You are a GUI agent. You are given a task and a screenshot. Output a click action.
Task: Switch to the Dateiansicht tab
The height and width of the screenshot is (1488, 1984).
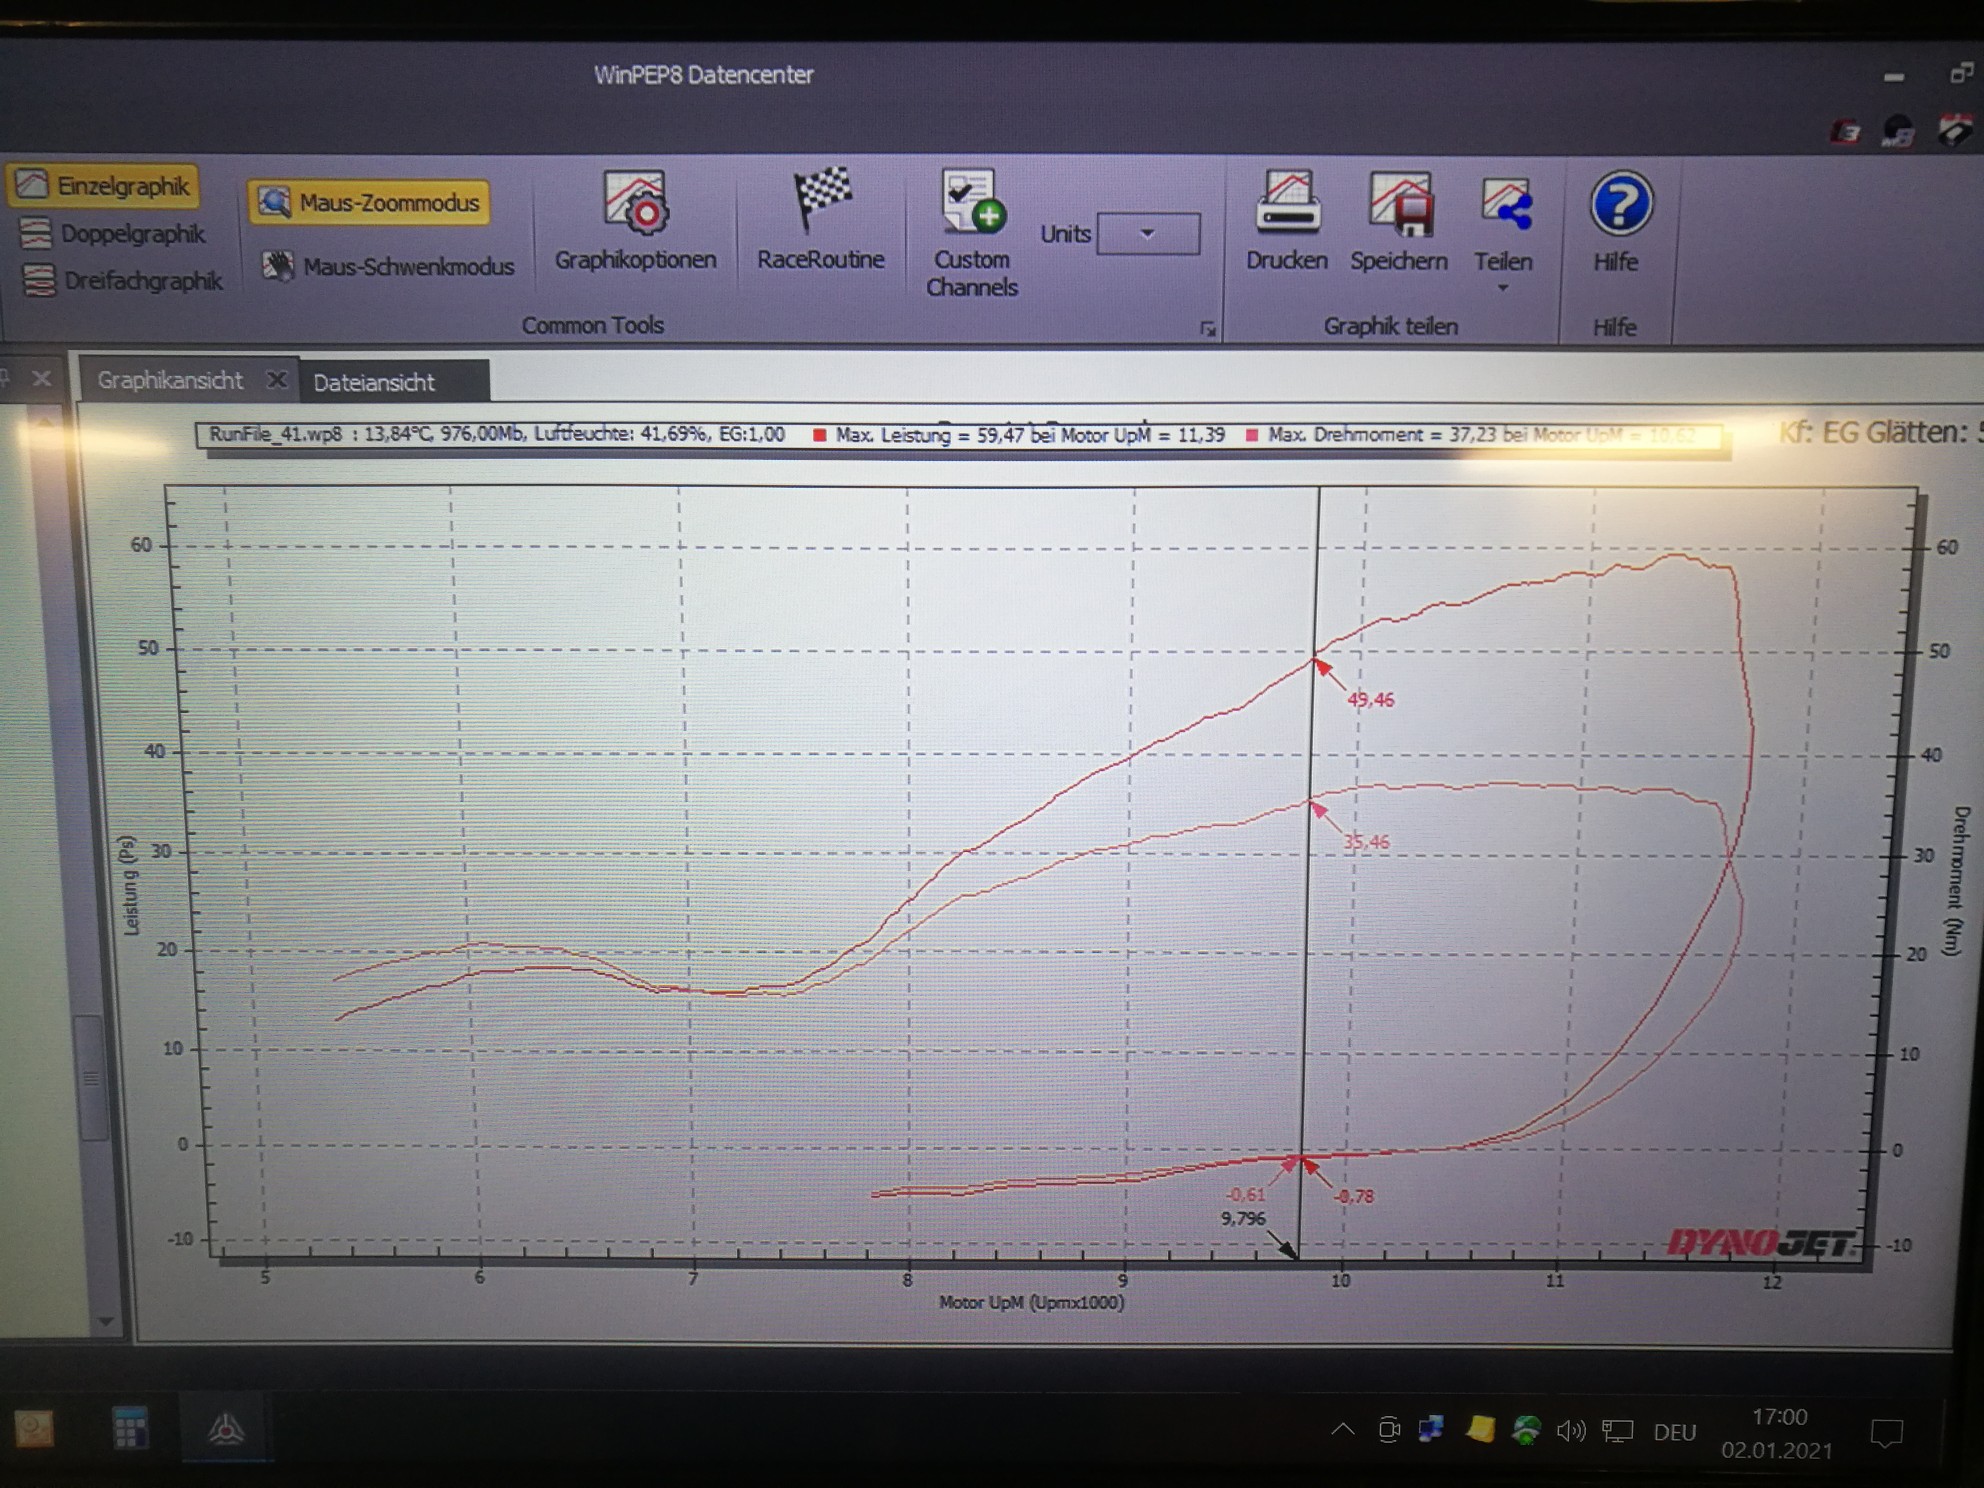click(x=374, y=382)
